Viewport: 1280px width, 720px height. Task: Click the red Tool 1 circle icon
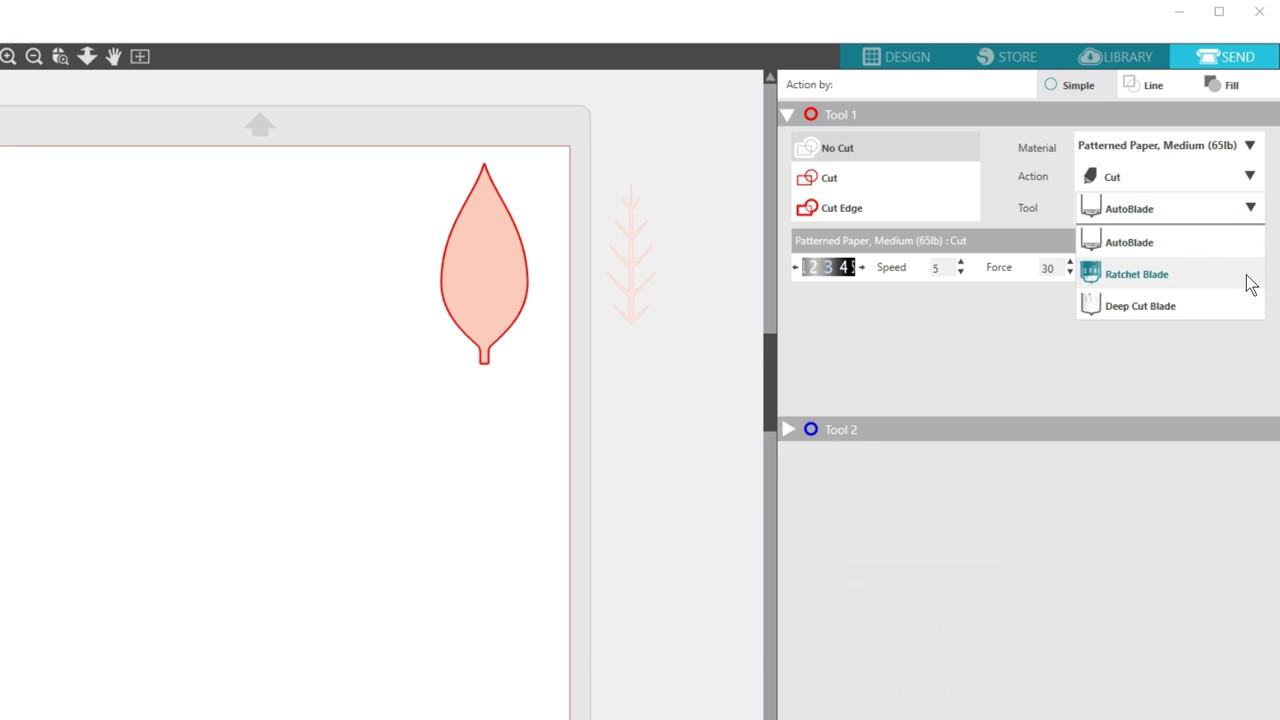(x=811, y=115)
